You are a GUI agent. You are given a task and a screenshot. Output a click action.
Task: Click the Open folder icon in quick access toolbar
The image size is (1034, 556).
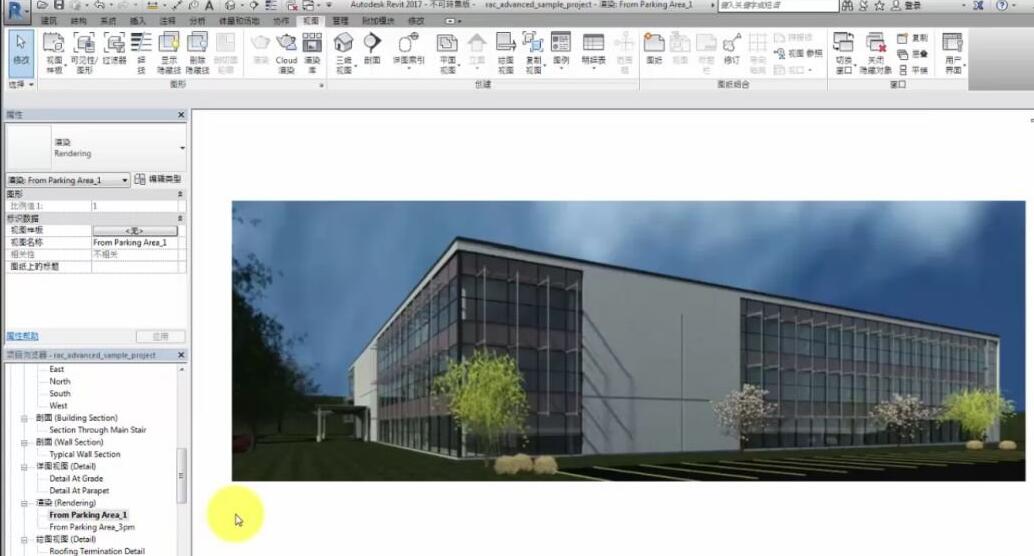pos(42,5)
